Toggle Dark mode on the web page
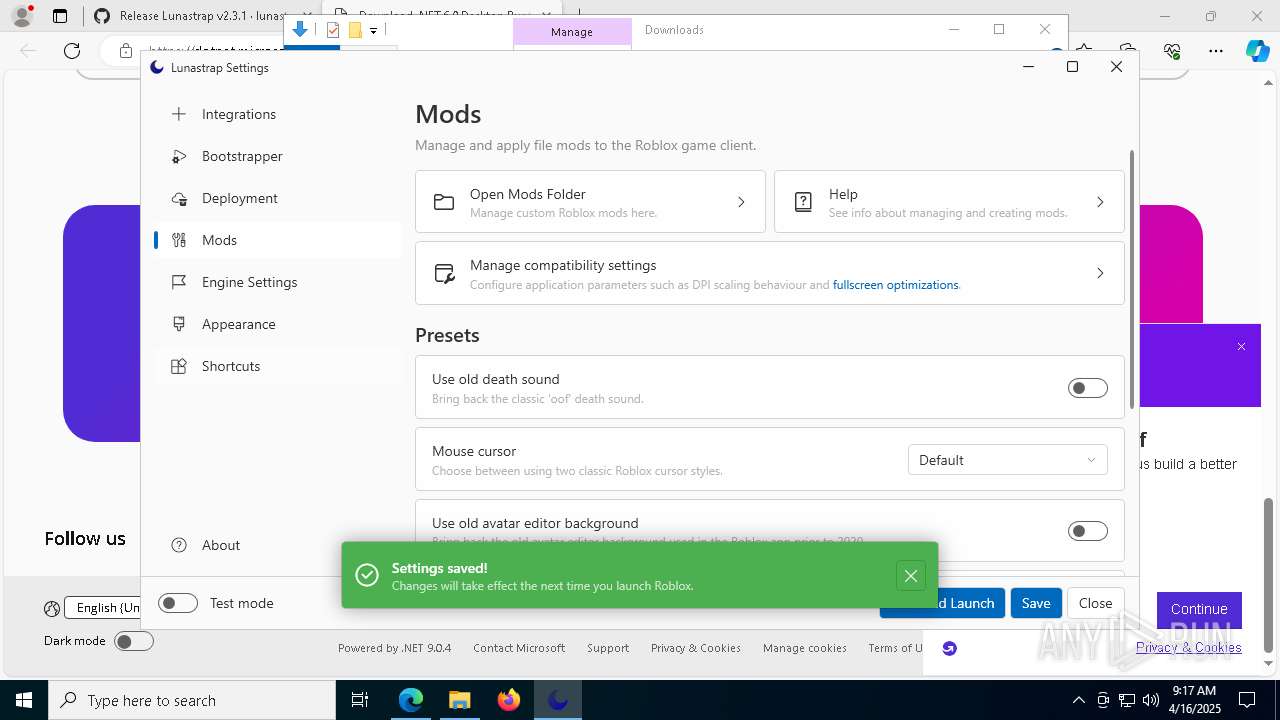This screenshot has width=1280, height=720. click(x=134, y=641)
